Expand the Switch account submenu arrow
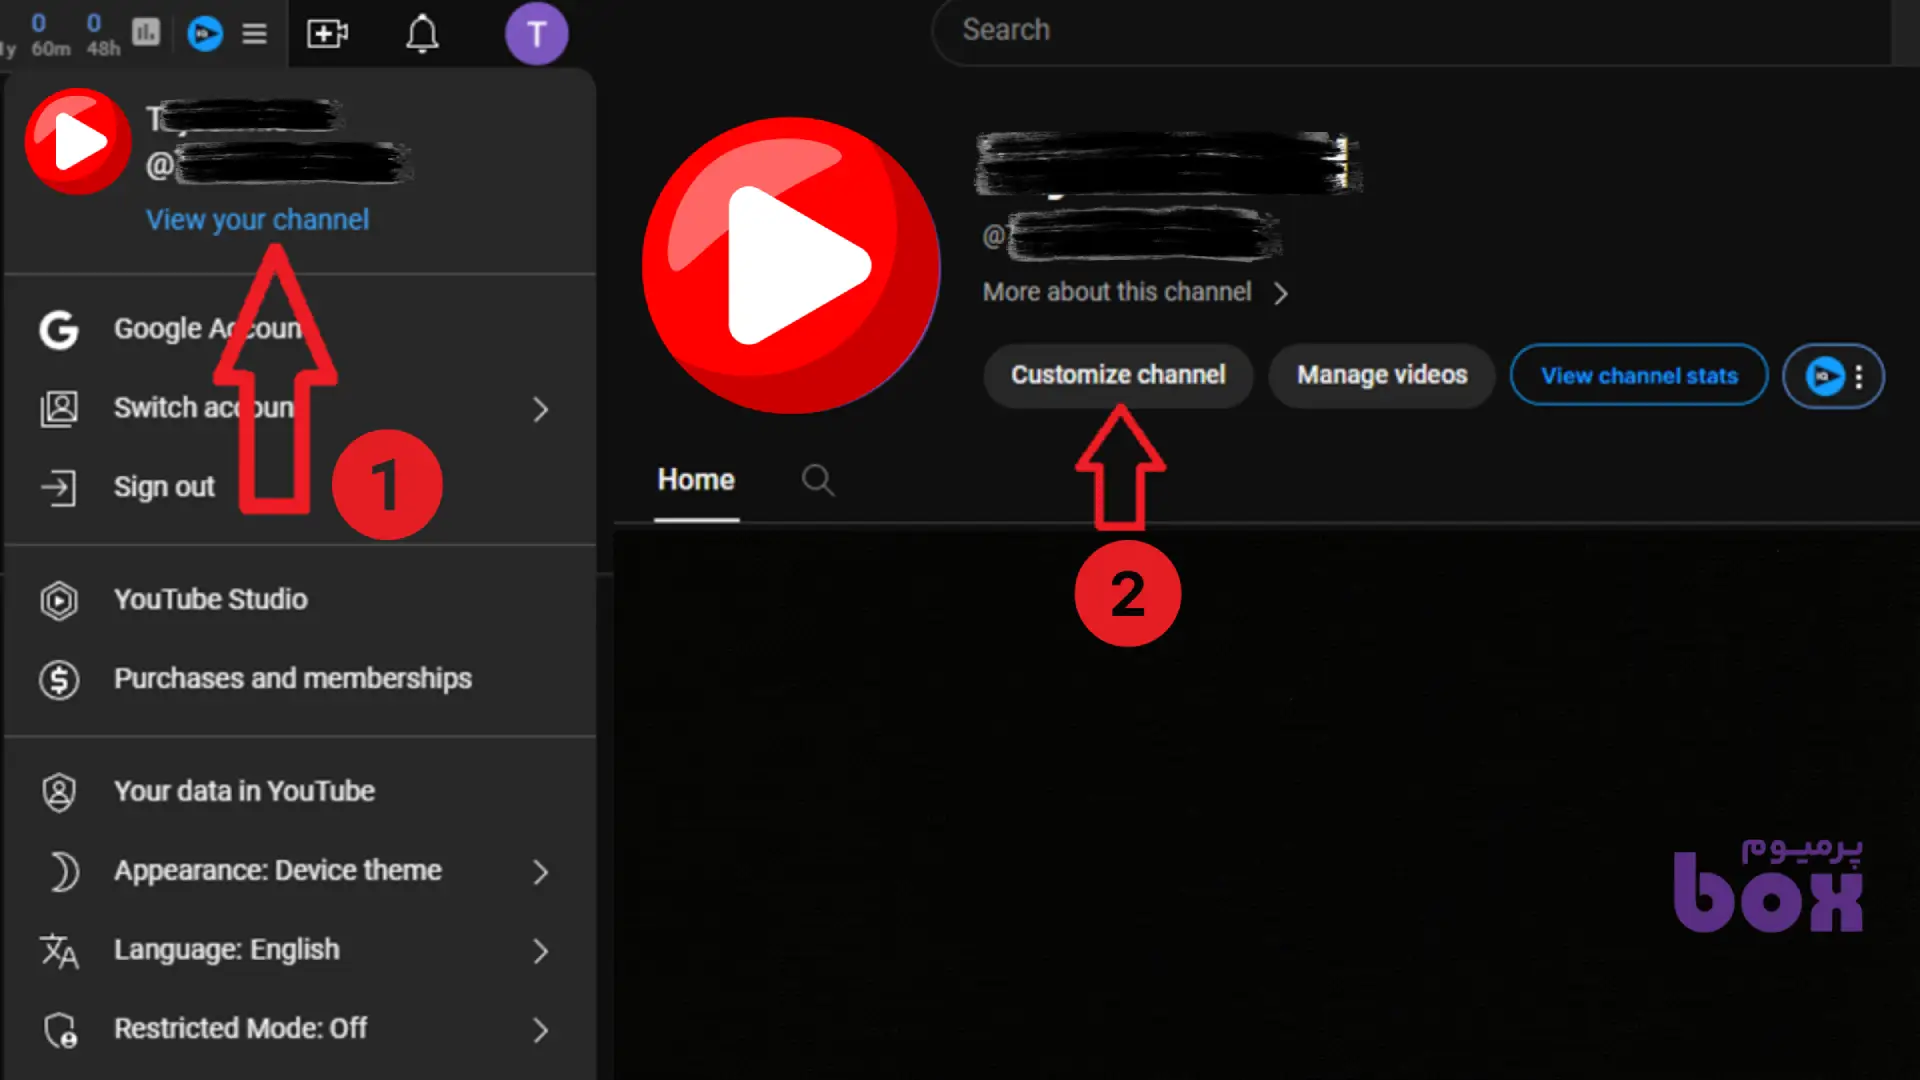This screenshot has height=1080, width=1920. click(x=541, y=409)
